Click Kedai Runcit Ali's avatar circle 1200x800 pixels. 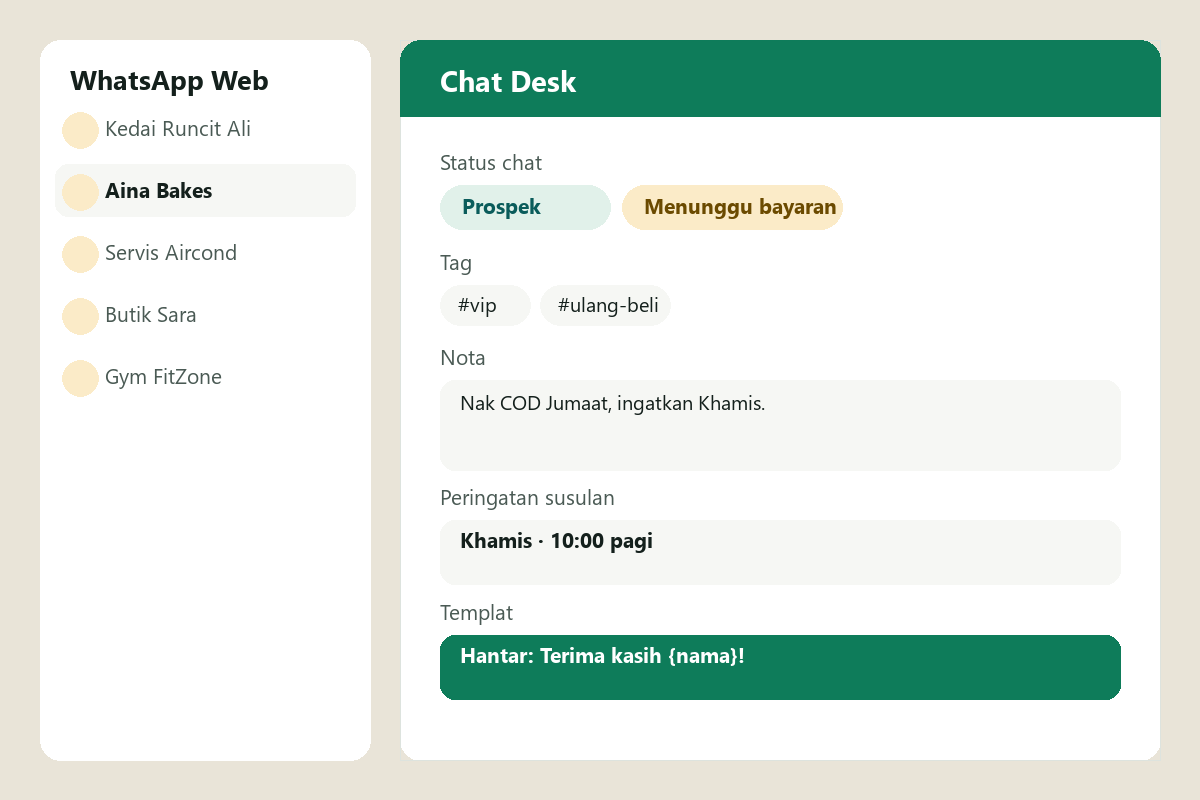(x=80, y=130)
